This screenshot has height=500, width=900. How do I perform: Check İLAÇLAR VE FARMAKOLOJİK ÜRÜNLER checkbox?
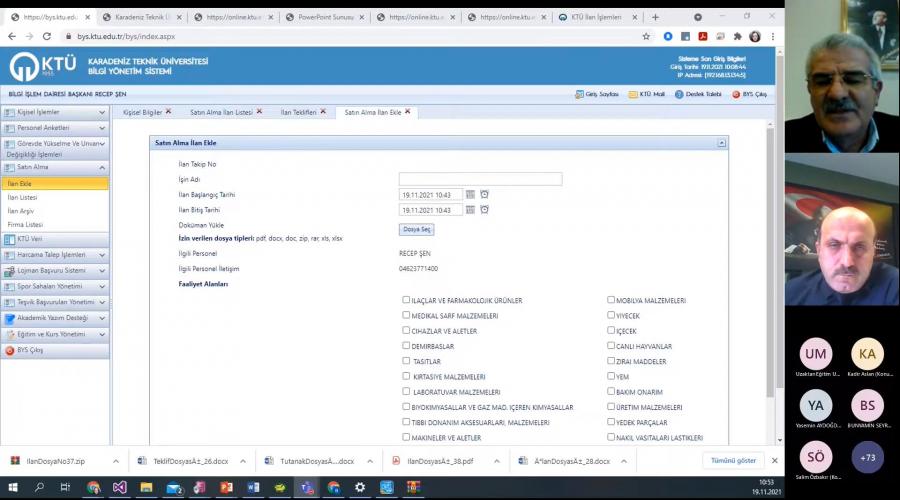(406, 300)
